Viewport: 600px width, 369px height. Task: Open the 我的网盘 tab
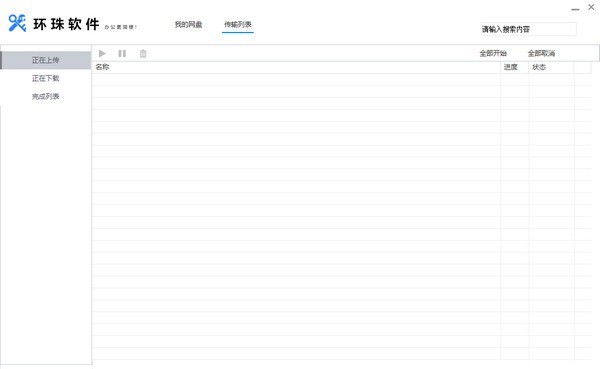pos(188,24)
